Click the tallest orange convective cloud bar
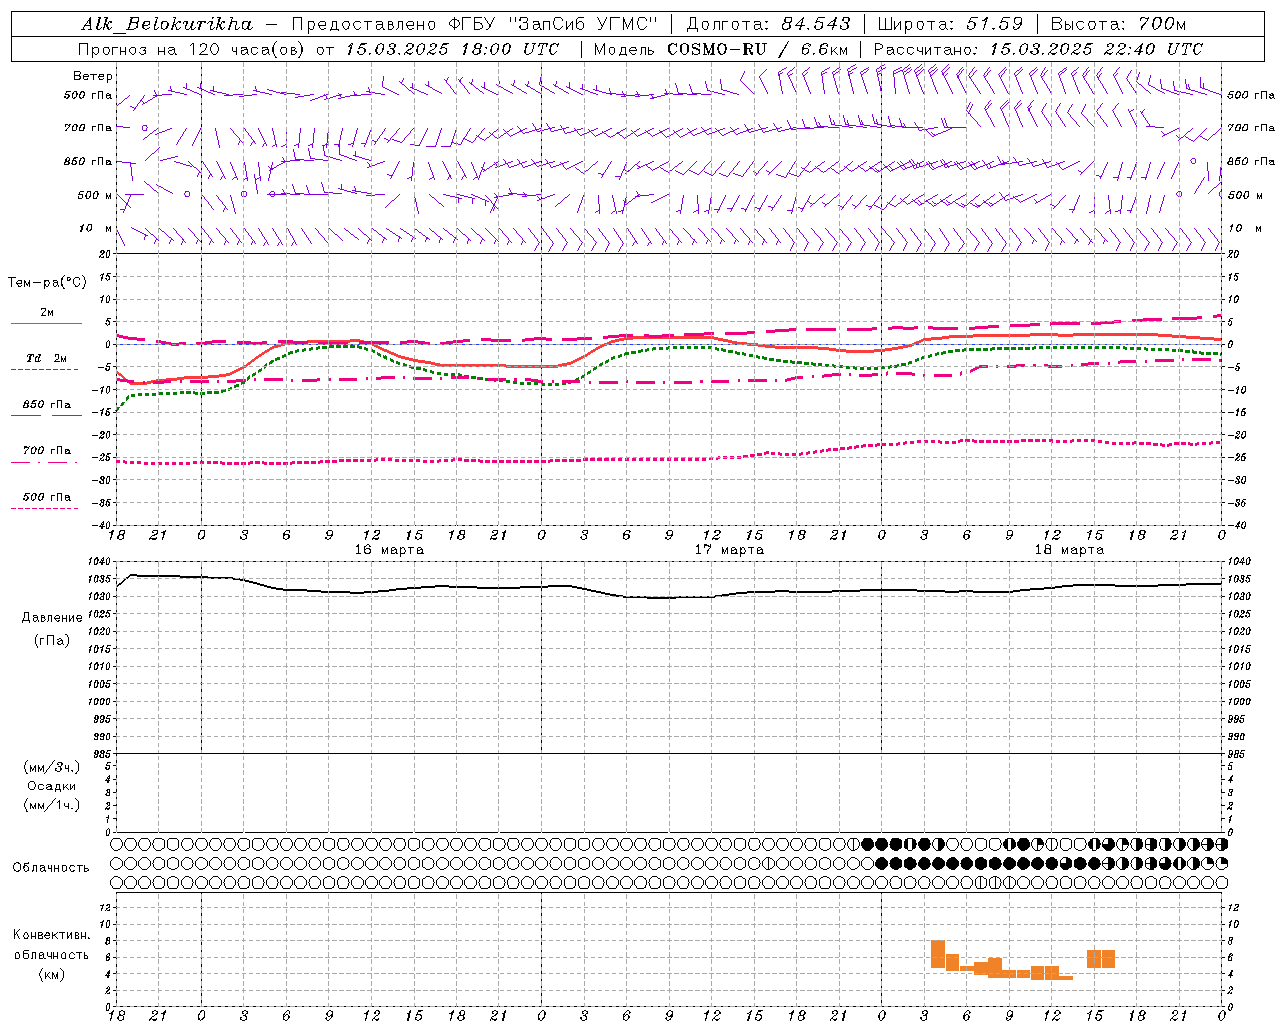 (x=938, y=954)
